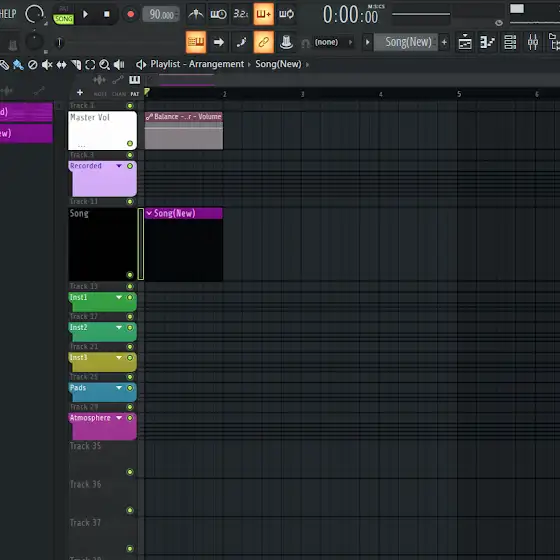Switch playback mode with the SONG button

(x=64, y=19)
